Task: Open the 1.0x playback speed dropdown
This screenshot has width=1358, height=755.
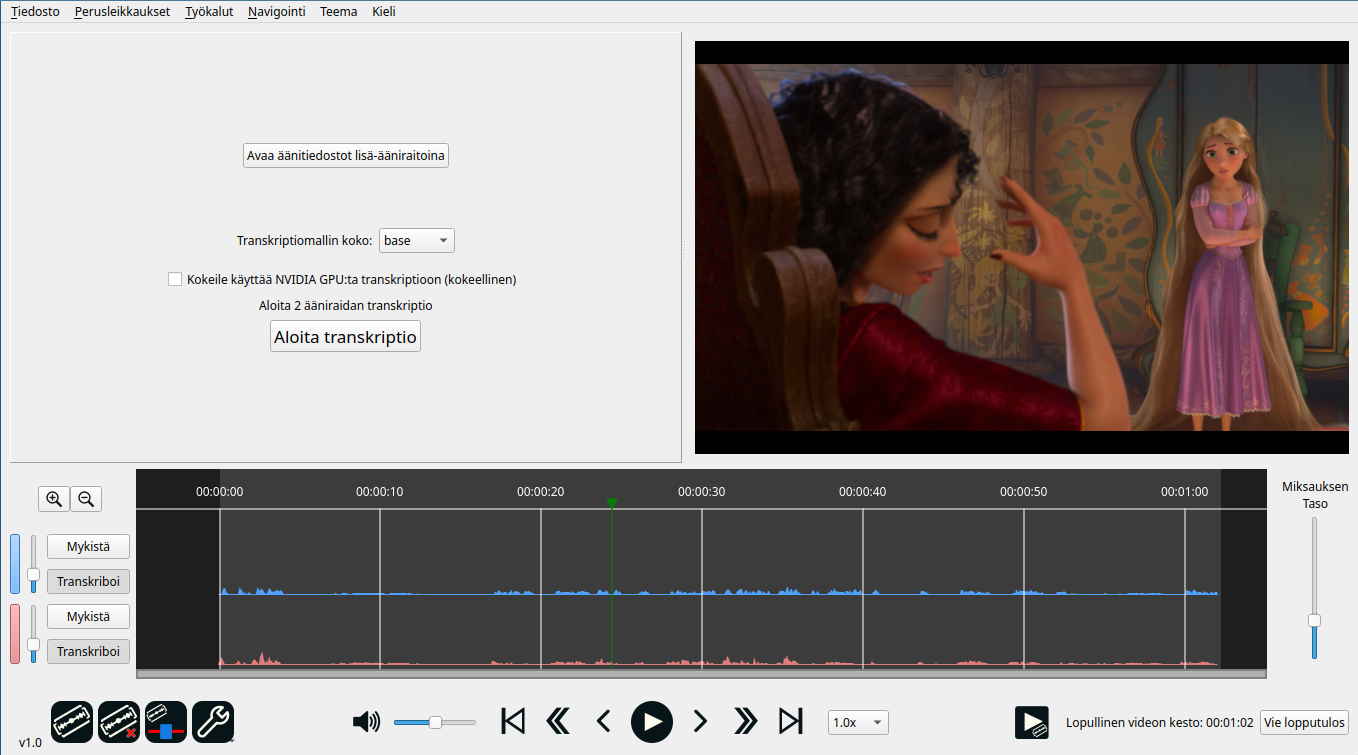Action: 858,722
